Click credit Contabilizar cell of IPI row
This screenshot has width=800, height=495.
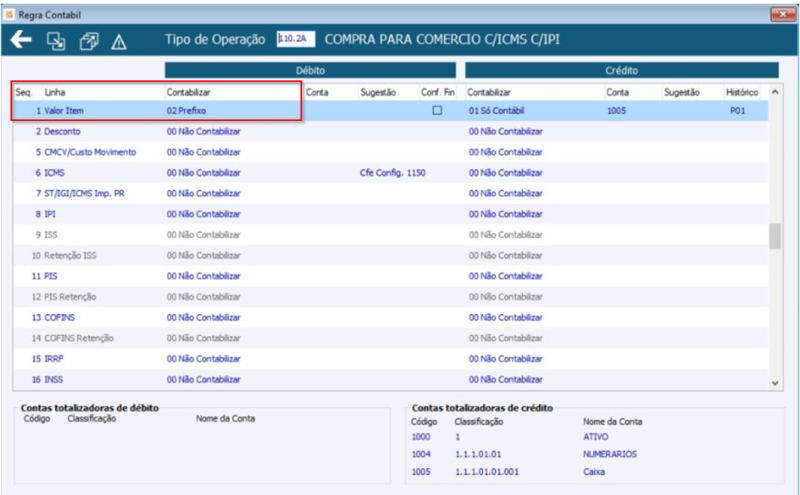(506, 214)
